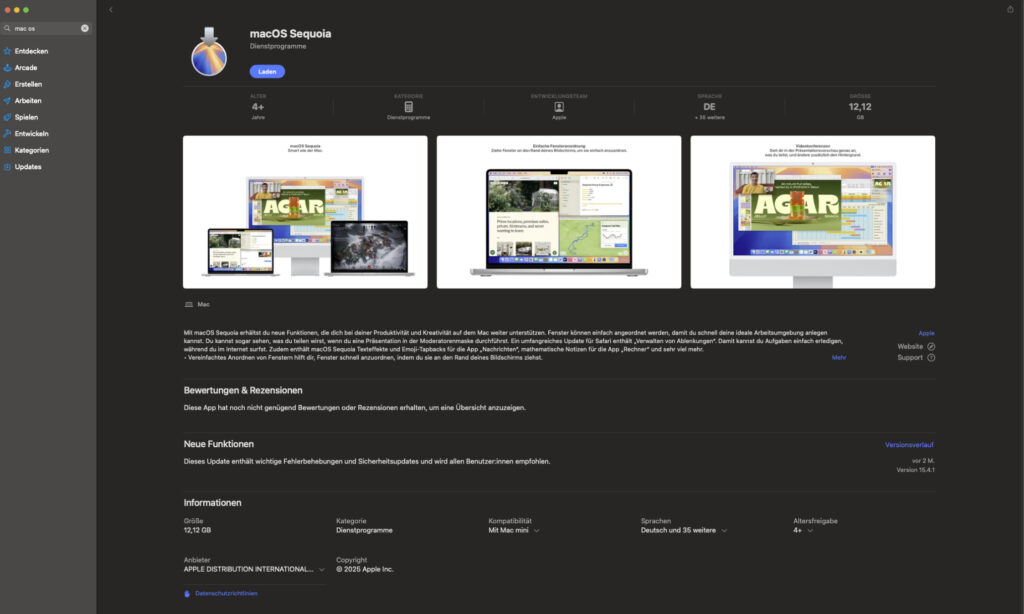Click the Datenschutzrichtlinien hand icon
Screen dimensions: 1024x614
(187, 593)
